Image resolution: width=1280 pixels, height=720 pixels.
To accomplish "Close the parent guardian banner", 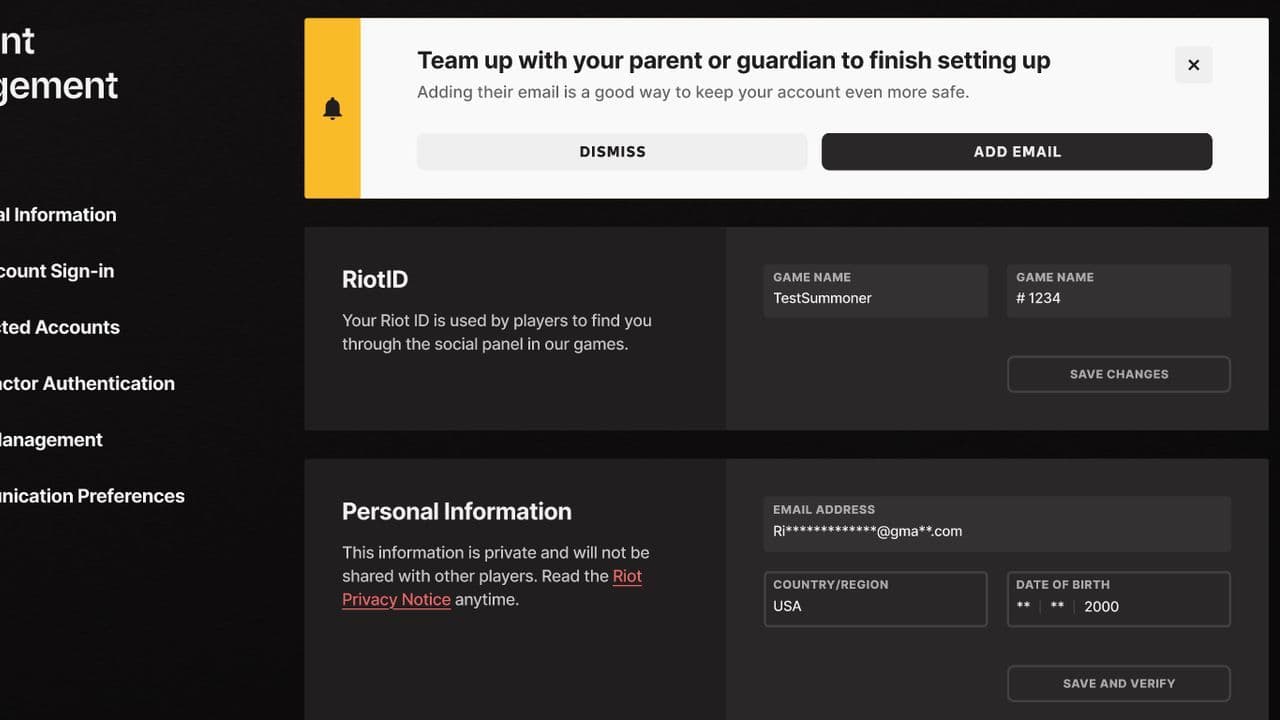I will point(1193,65).
